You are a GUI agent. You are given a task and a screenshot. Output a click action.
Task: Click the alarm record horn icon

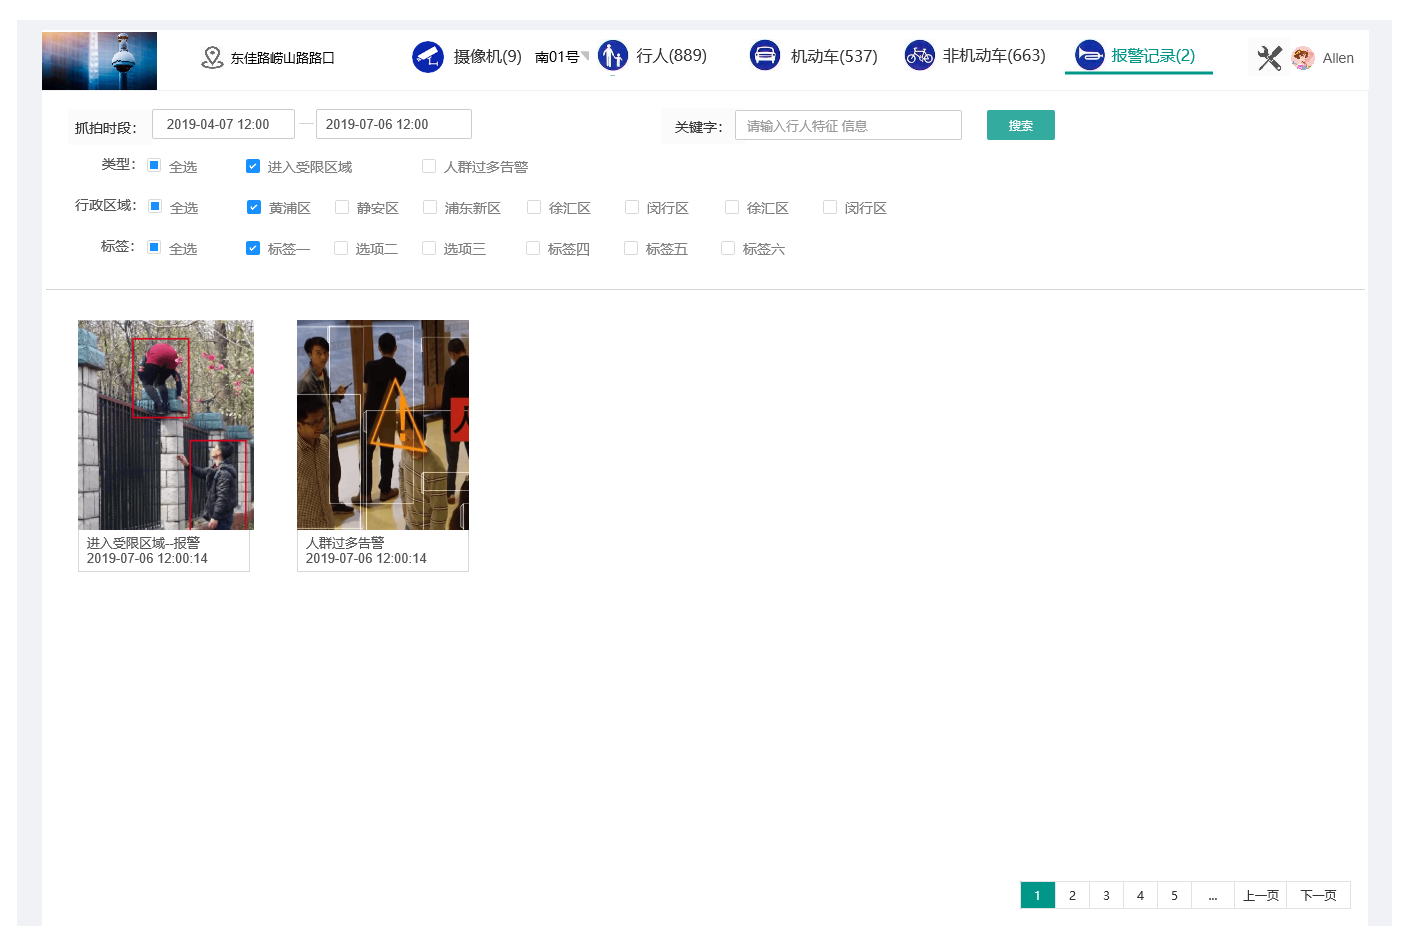(1089, 55)
